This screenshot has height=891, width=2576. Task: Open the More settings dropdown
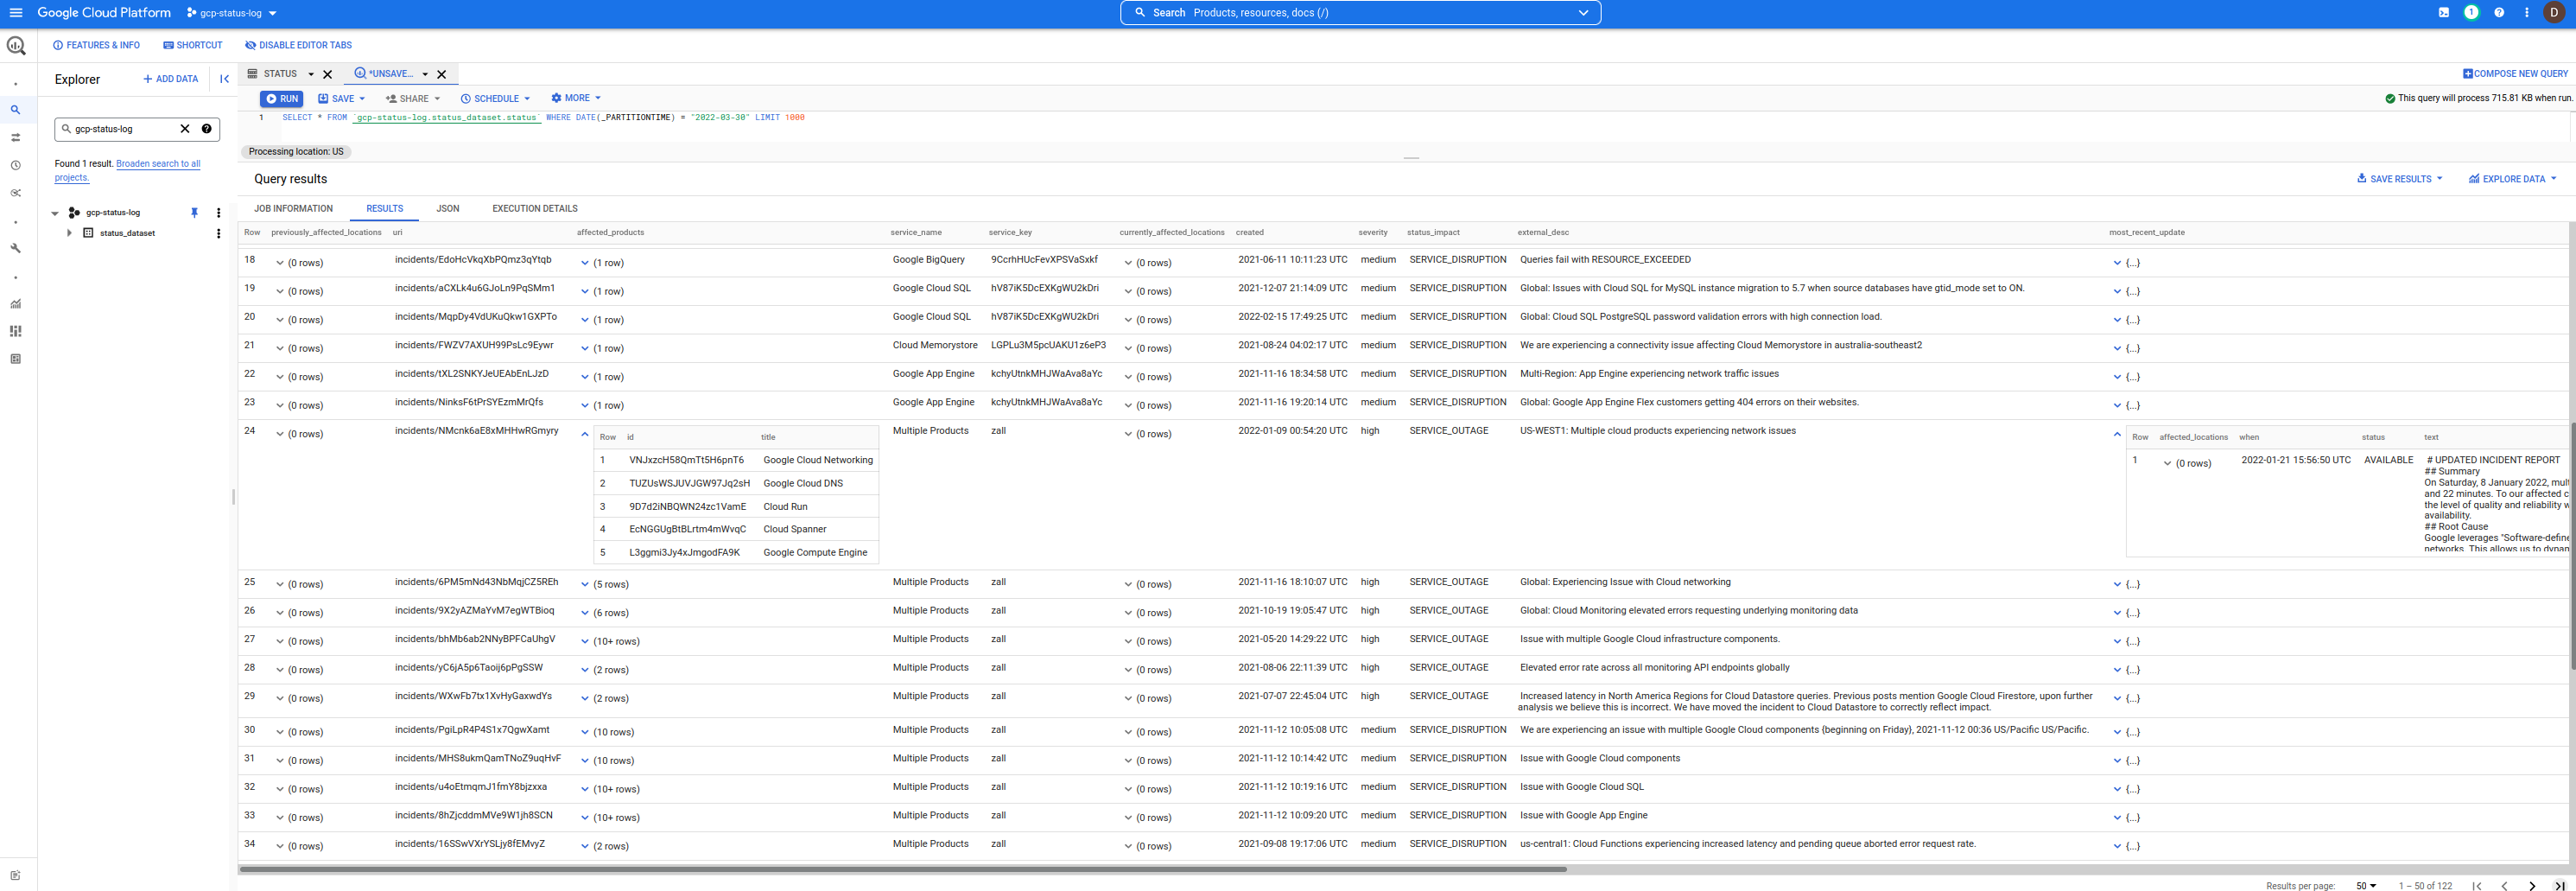pyautogui.click(x=576, y=98)
